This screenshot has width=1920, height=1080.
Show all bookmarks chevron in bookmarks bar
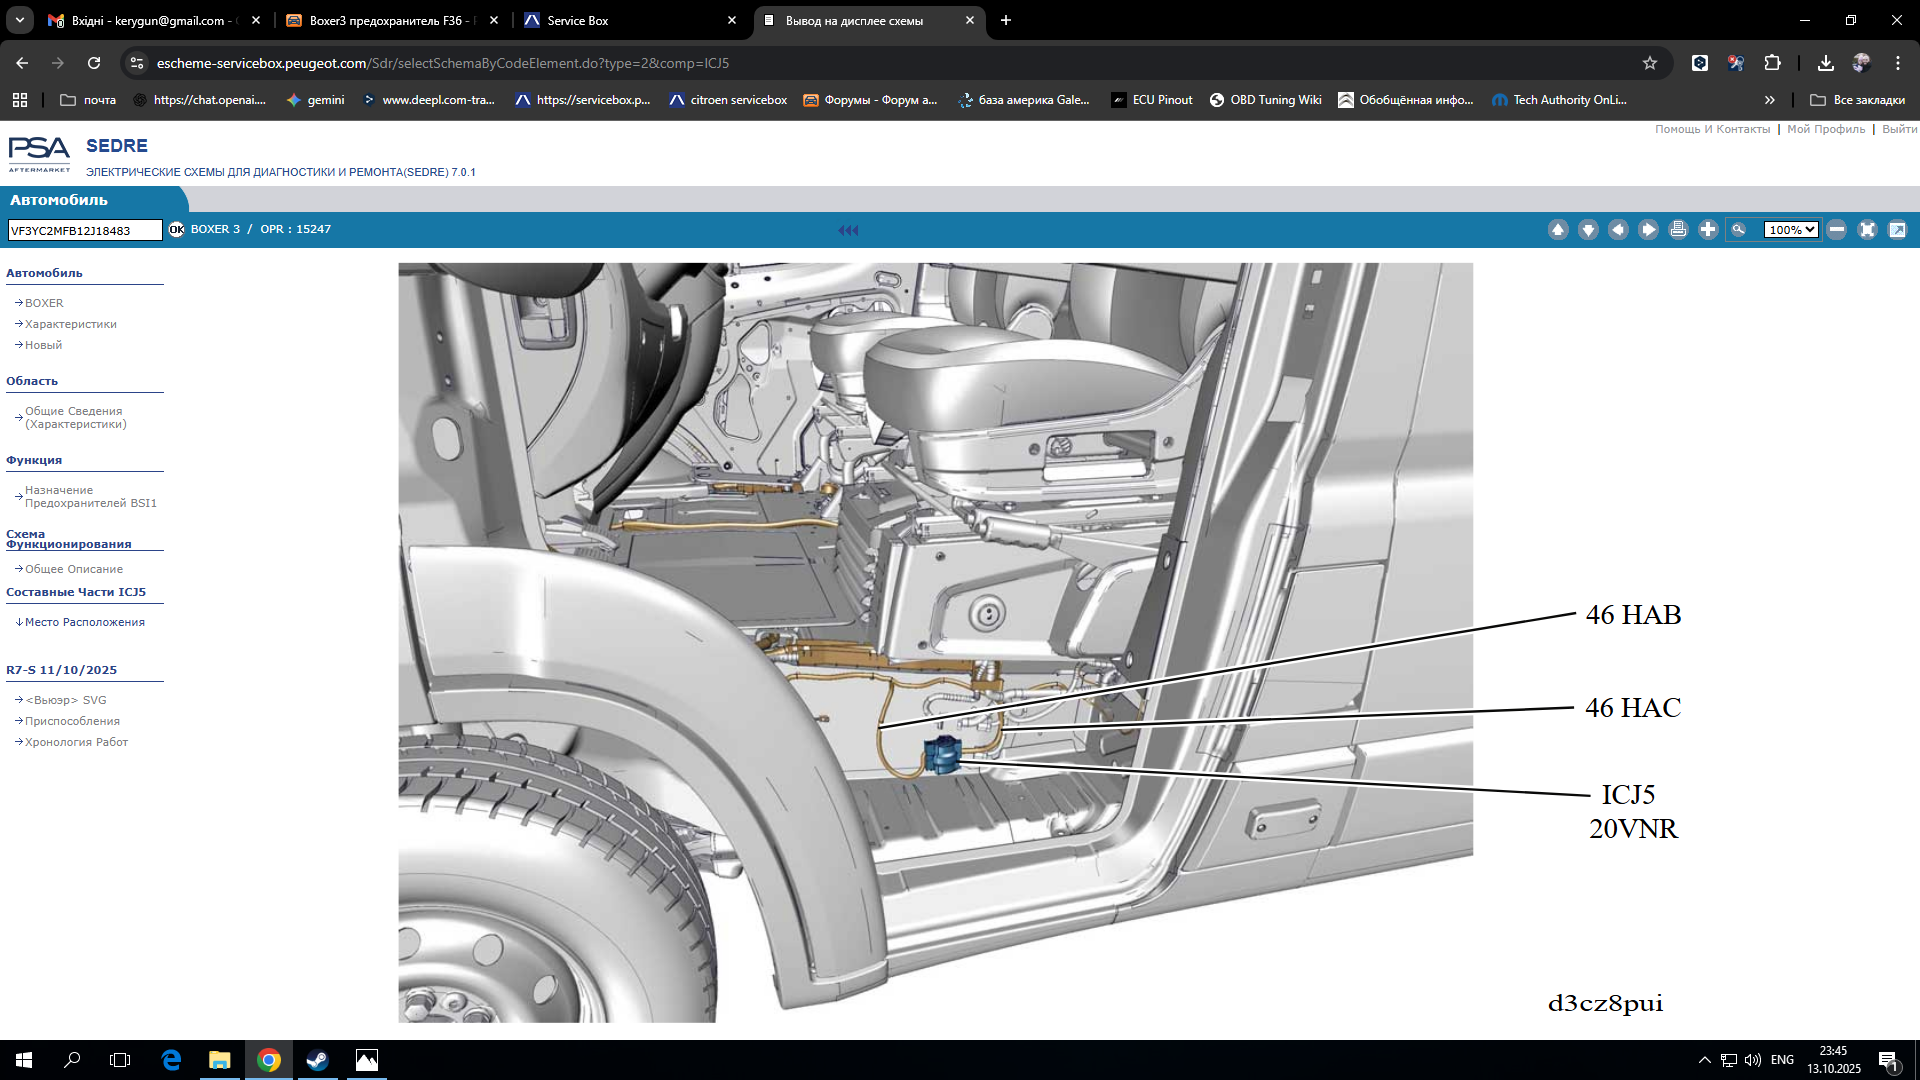[1769, 100]
